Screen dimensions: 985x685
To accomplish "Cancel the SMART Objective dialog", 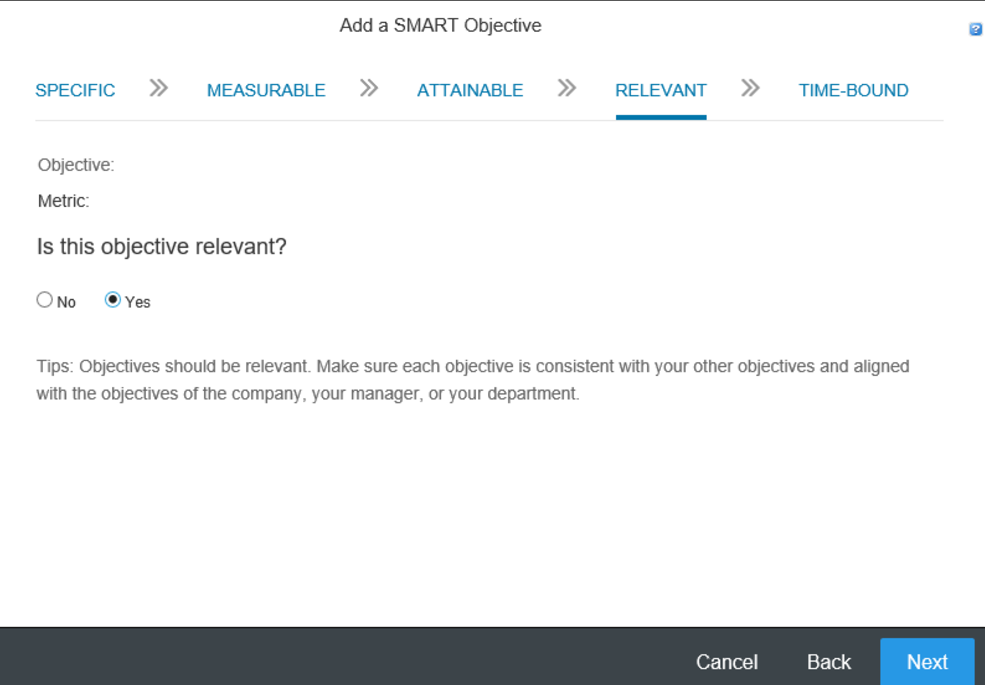I will click(727, 662).
